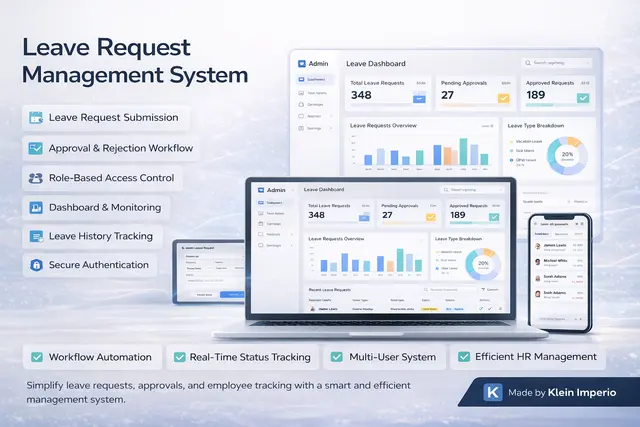This screenshot has width=640, height=427.
Task: Open the dropdown arrow in monitor search box
Action: click(x=587, y=63)
